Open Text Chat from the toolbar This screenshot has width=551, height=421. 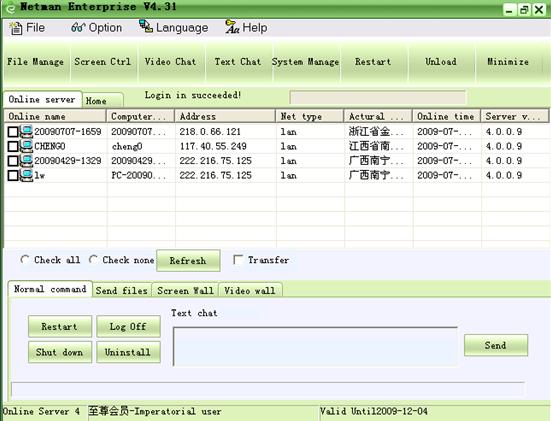[x=238, y=62]
